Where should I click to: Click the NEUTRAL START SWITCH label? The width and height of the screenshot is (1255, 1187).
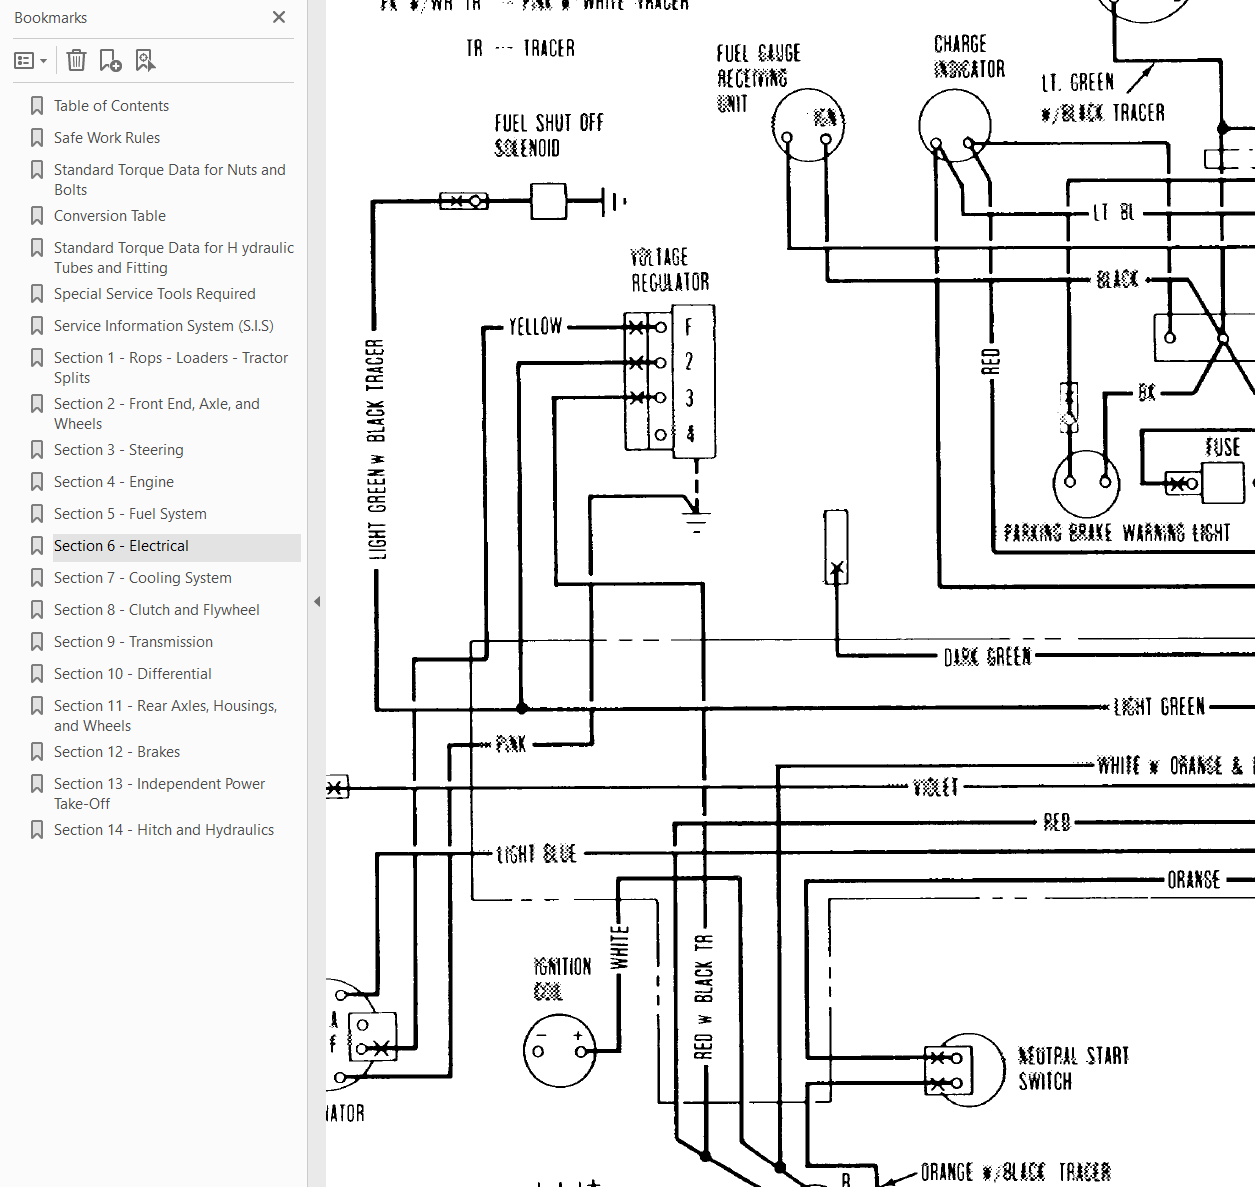1073,1069
